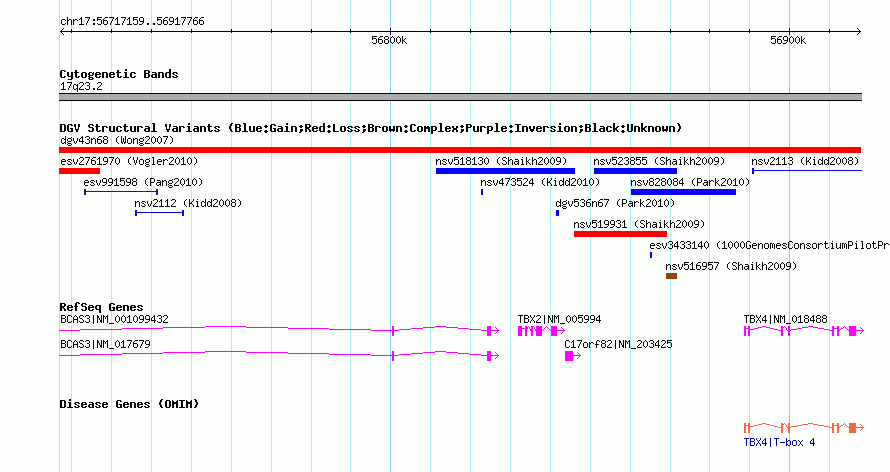The image size is (890, 472).
Task: Click the chr17:56717159..56917766 coordinates text
Action: click(x=132, y=21)
